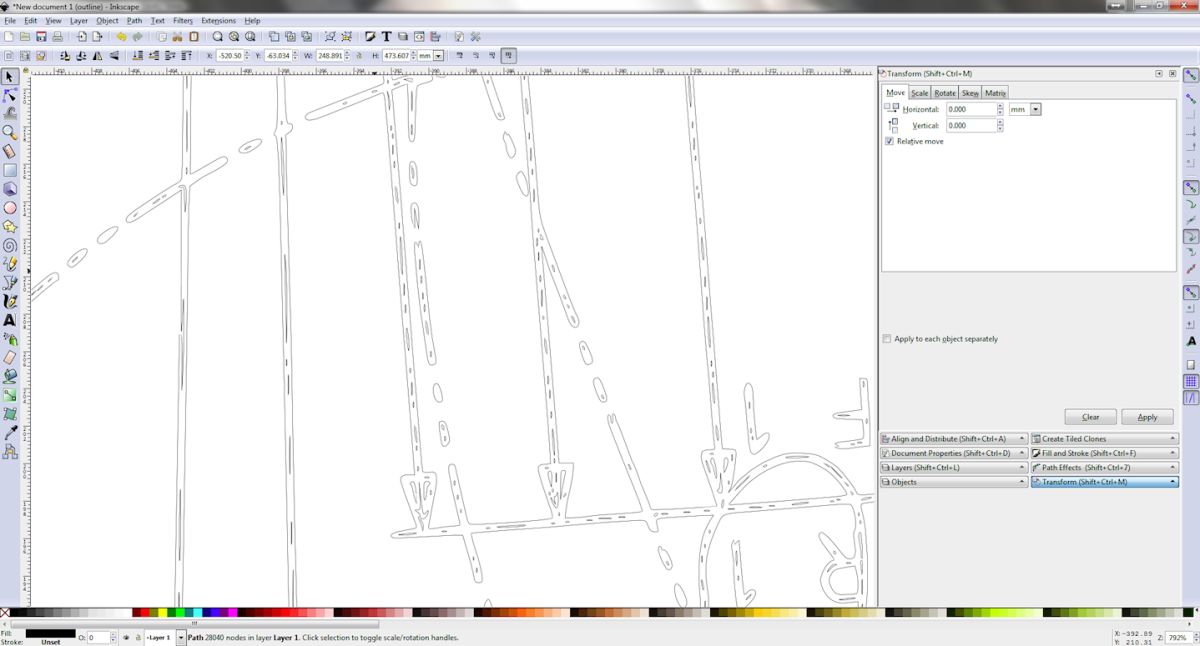Viewport: 1200px width, 646px height.
Task: Select the Selector arrow tool
Action: pos(10,77)
